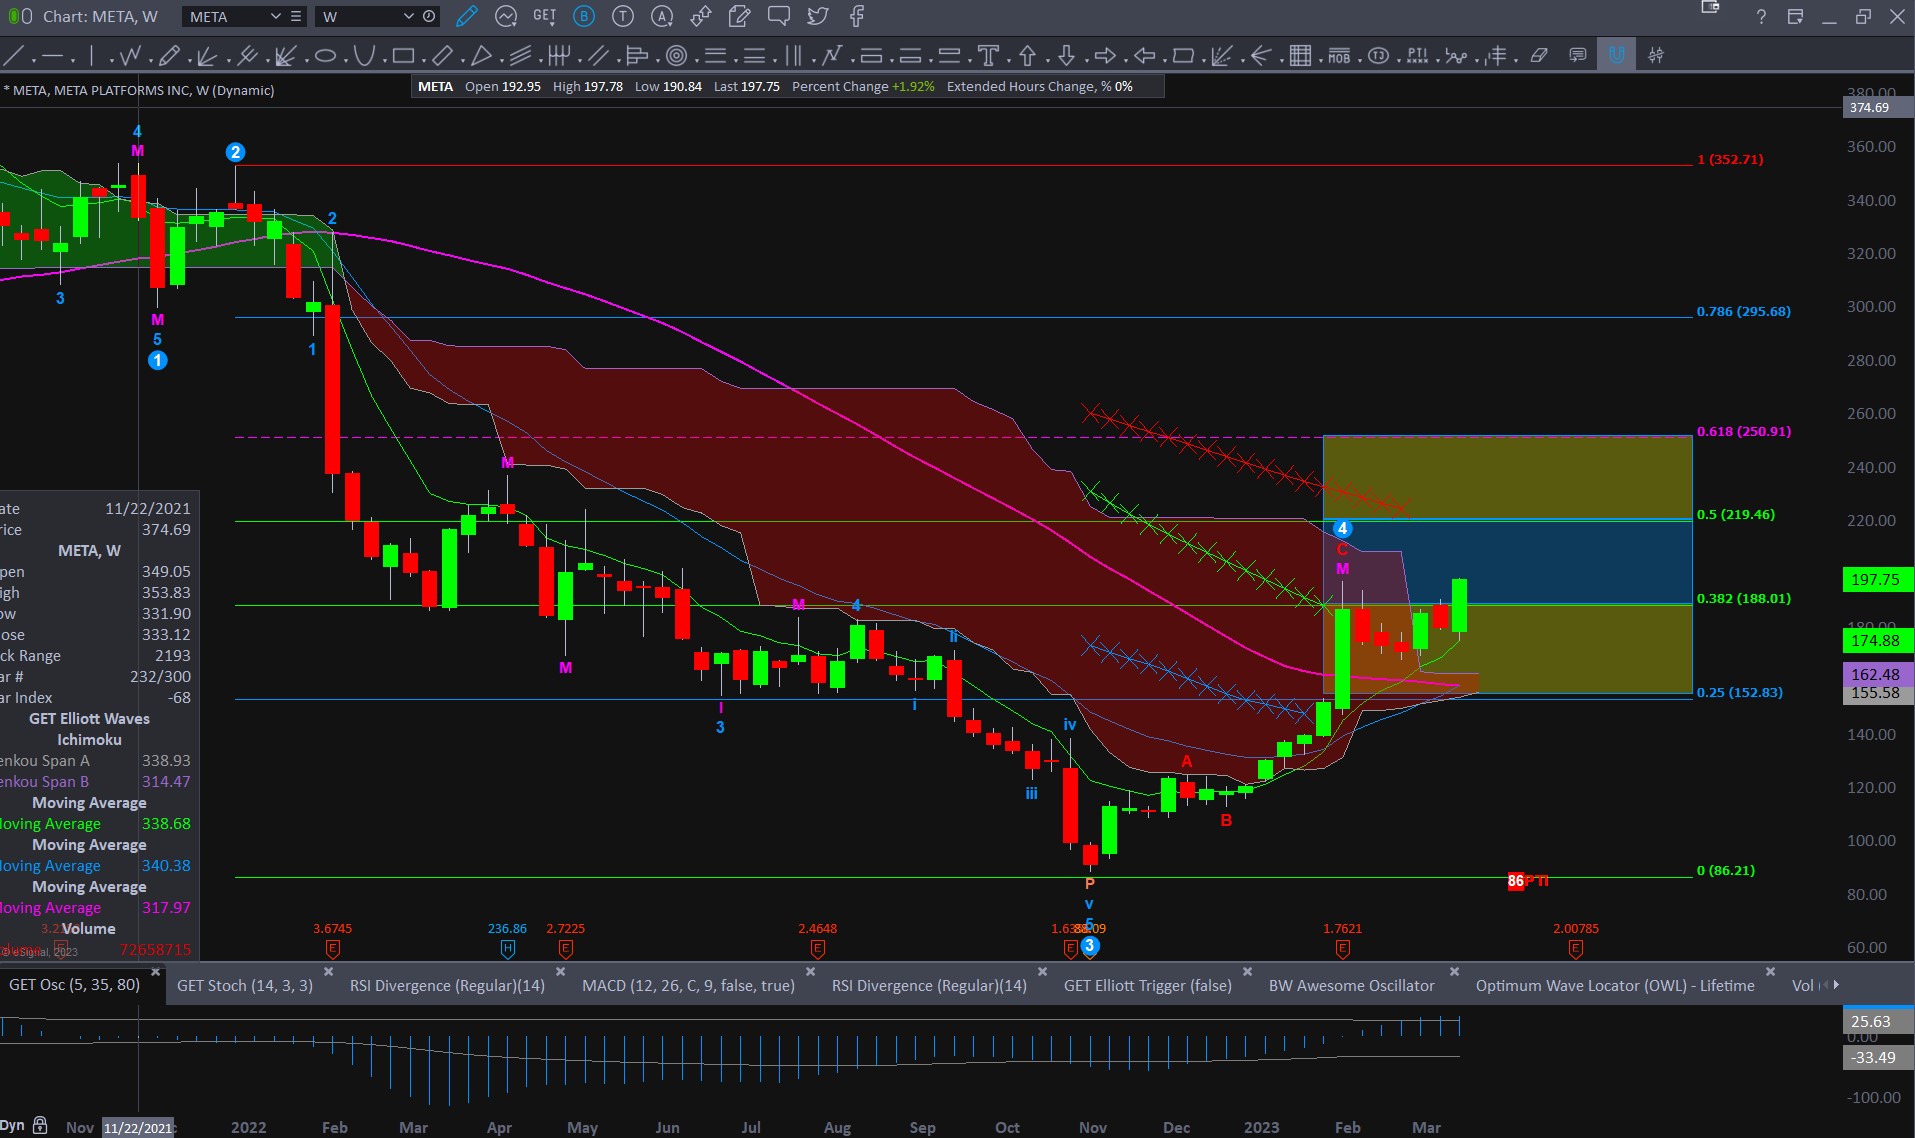The width and height of the screenshot is (1915, 1138).
Task: Share chart via Twitter icon
Action: 818,16
